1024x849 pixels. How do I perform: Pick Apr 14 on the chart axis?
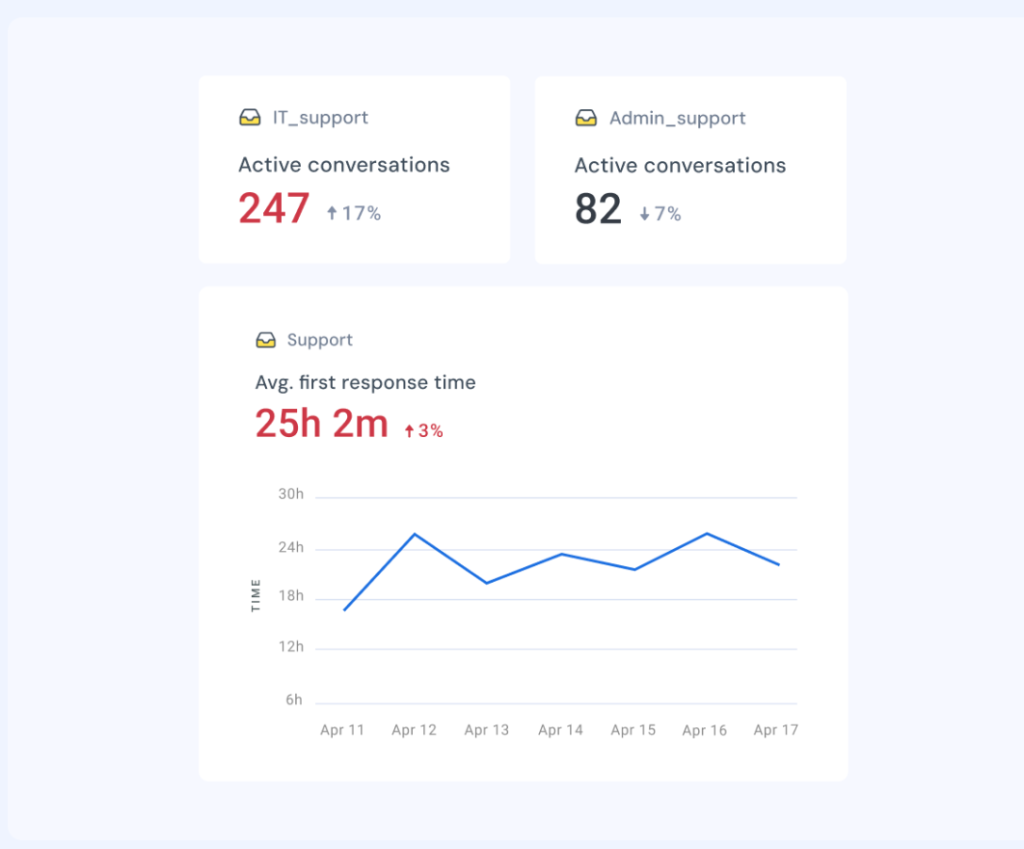[560, 730]
